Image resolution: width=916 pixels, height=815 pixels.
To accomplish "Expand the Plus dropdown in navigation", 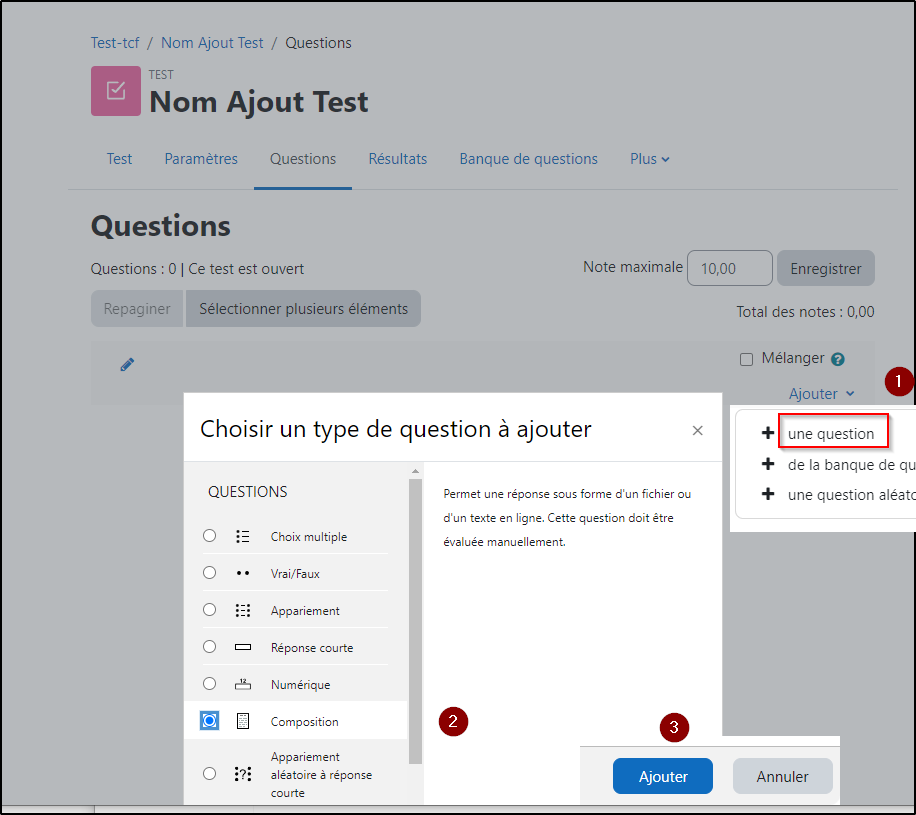I will pos(649,159).
